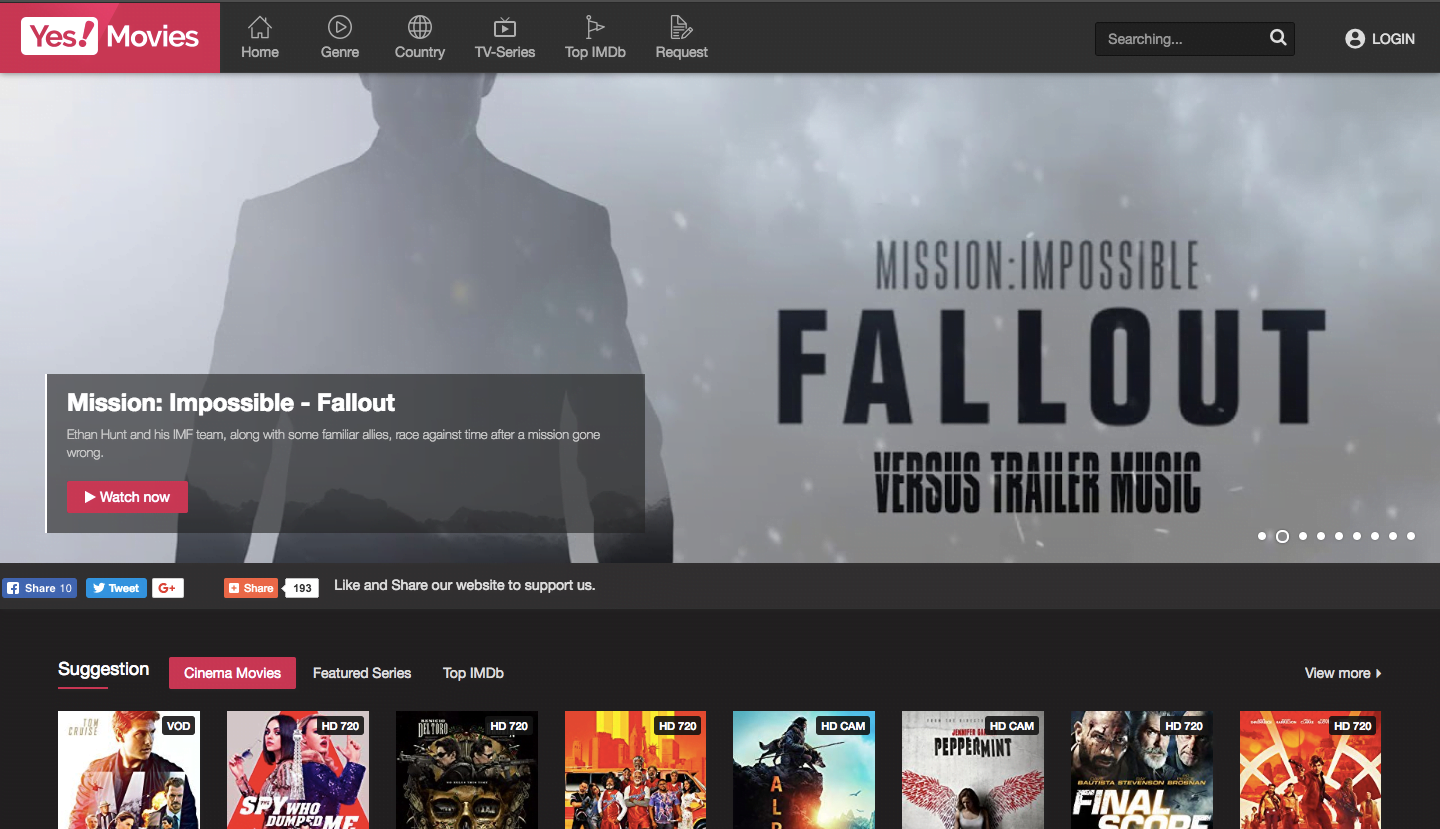1440x829 pixels.
Task: Open the Request page
Action: pos(682,38)
